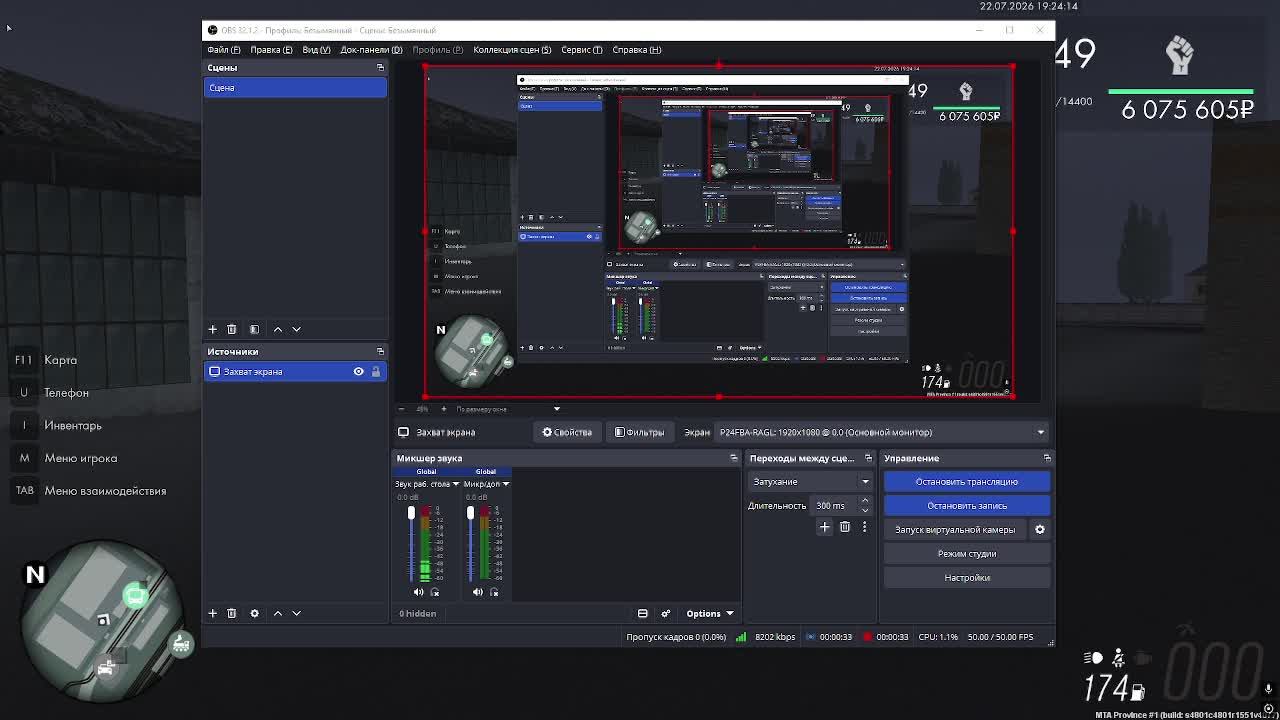Open Файл menu
This screenshot has width=1280, height=720.
(224, 50)
